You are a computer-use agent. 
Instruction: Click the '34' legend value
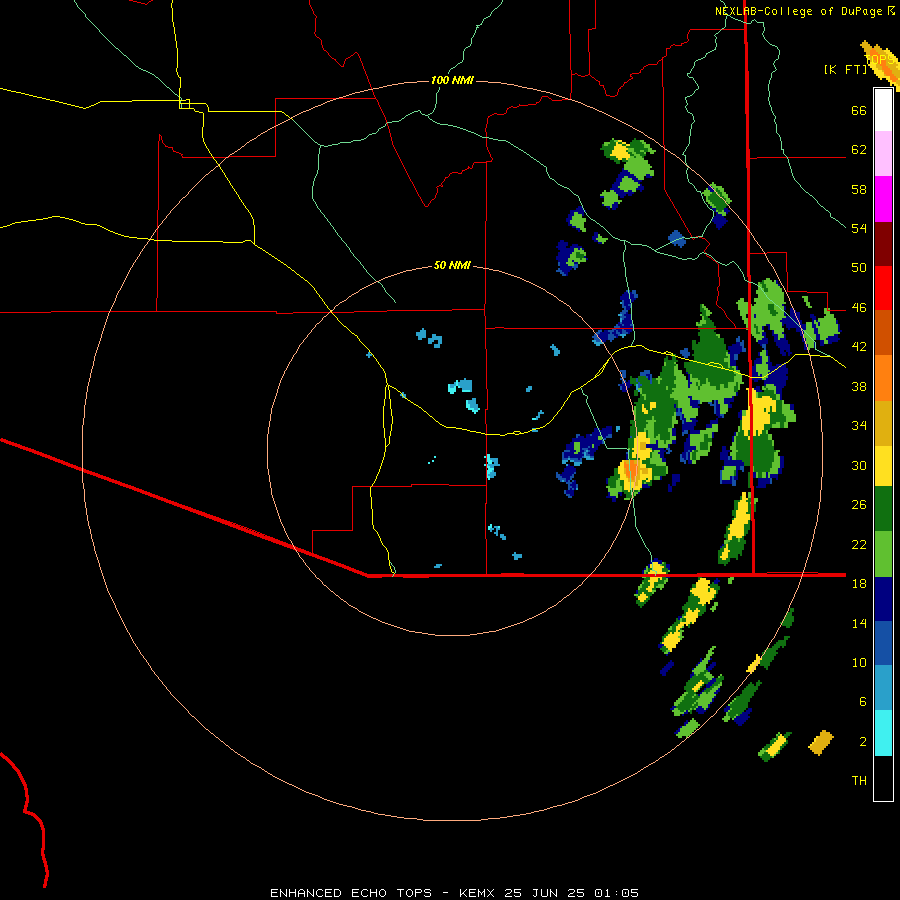[x=859, y=426]
